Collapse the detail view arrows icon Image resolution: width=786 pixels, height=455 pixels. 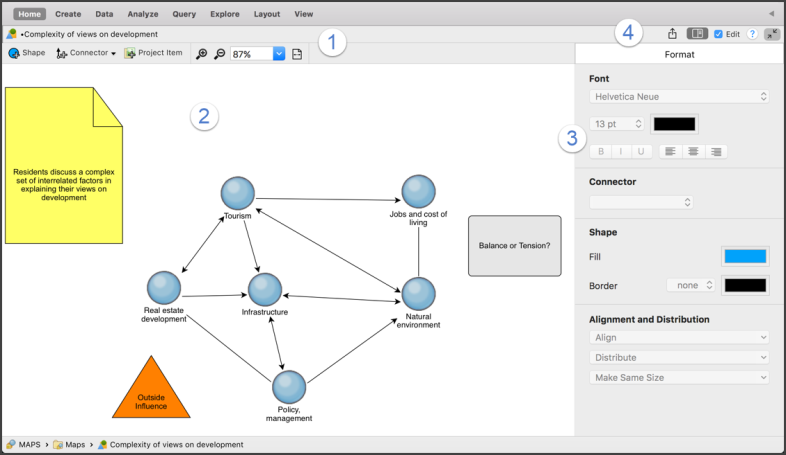pos(772,34)
